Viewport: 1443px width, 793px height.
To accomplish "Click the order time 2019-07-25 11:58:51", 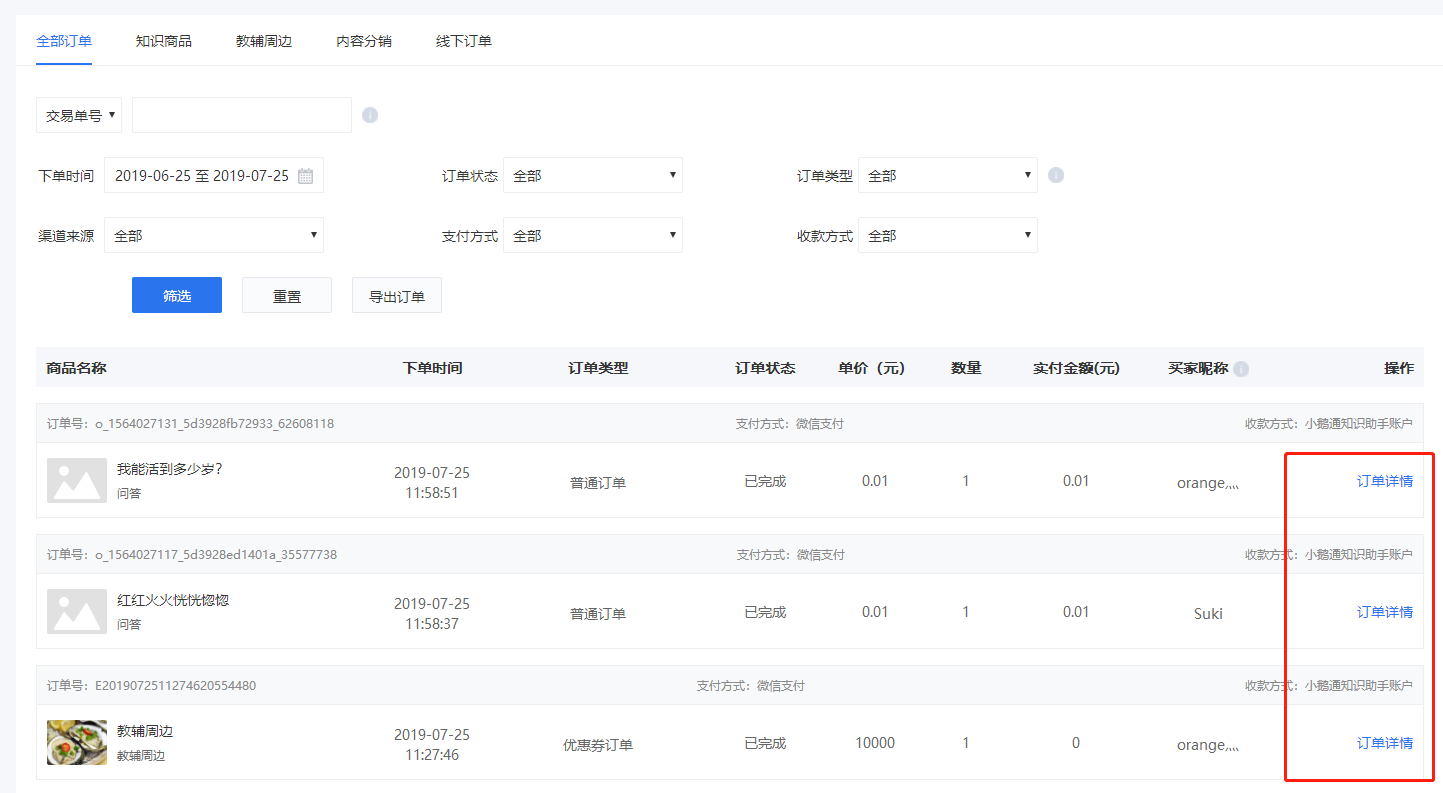I will (x=432, y=482).
